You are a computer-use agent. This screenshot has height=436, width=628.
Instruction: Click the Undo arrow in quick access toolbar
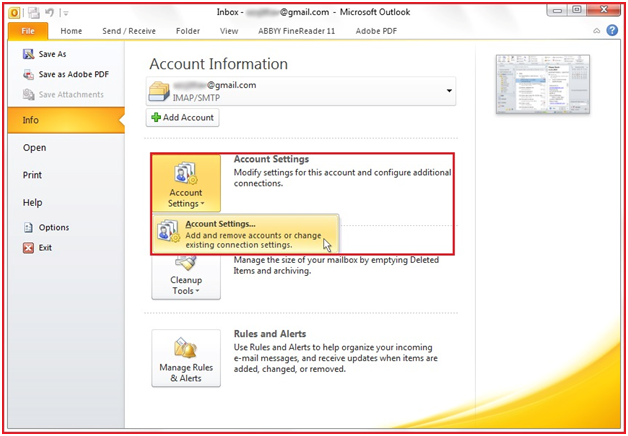click(49, 13)
